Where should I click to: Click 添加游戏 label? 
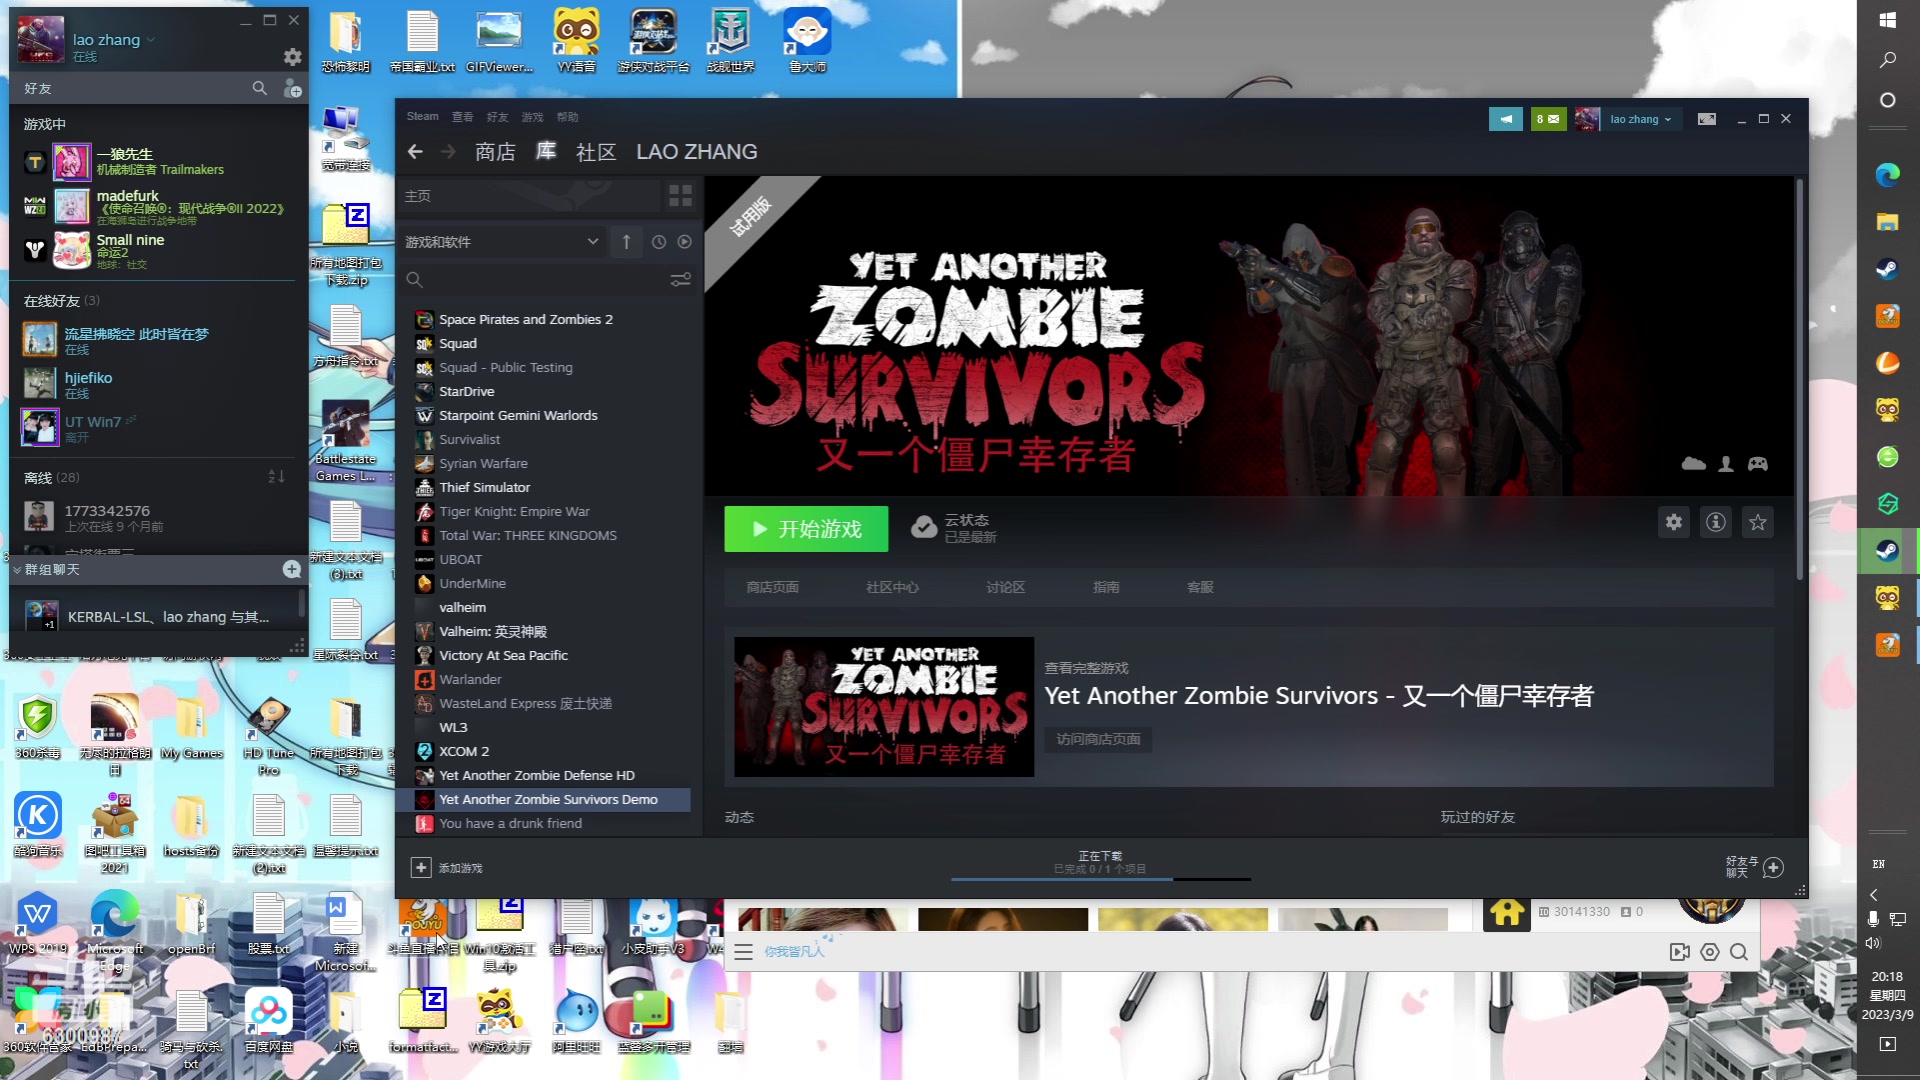point(460,868)
